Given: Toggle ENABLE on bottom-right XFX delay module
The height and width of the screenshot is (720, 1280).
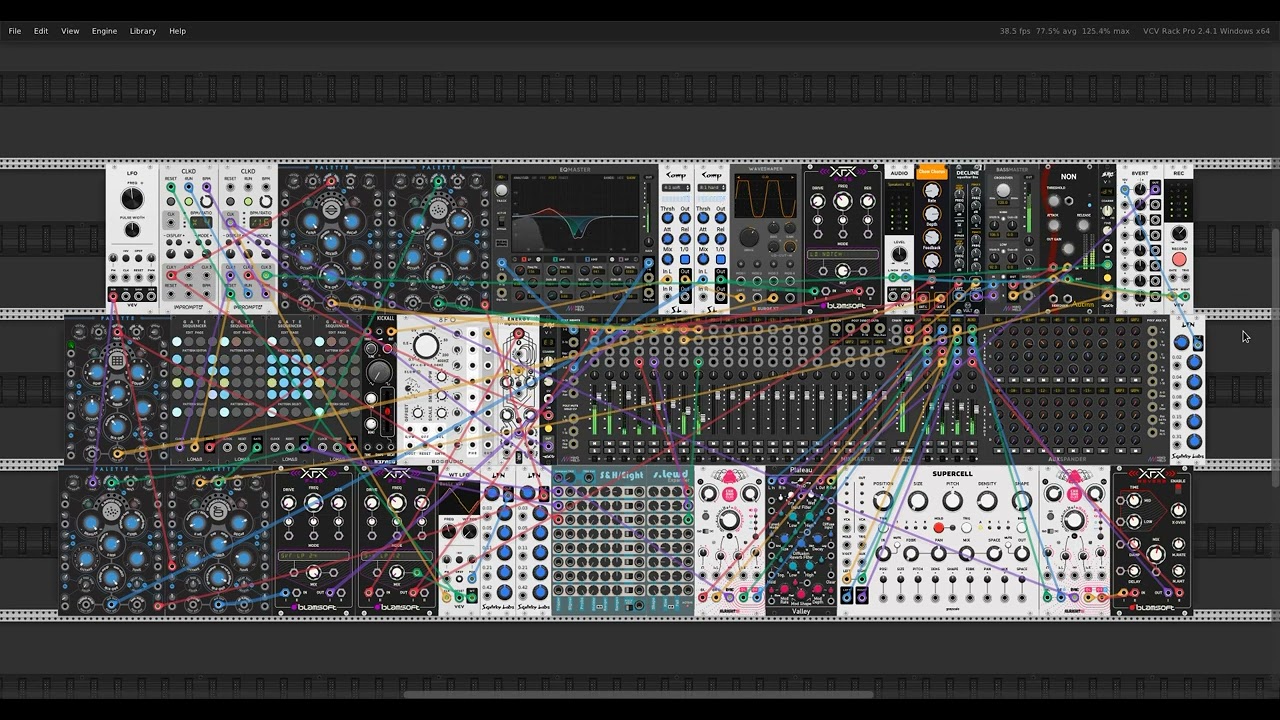Looking at the screenshot, I should [1176, 488].
